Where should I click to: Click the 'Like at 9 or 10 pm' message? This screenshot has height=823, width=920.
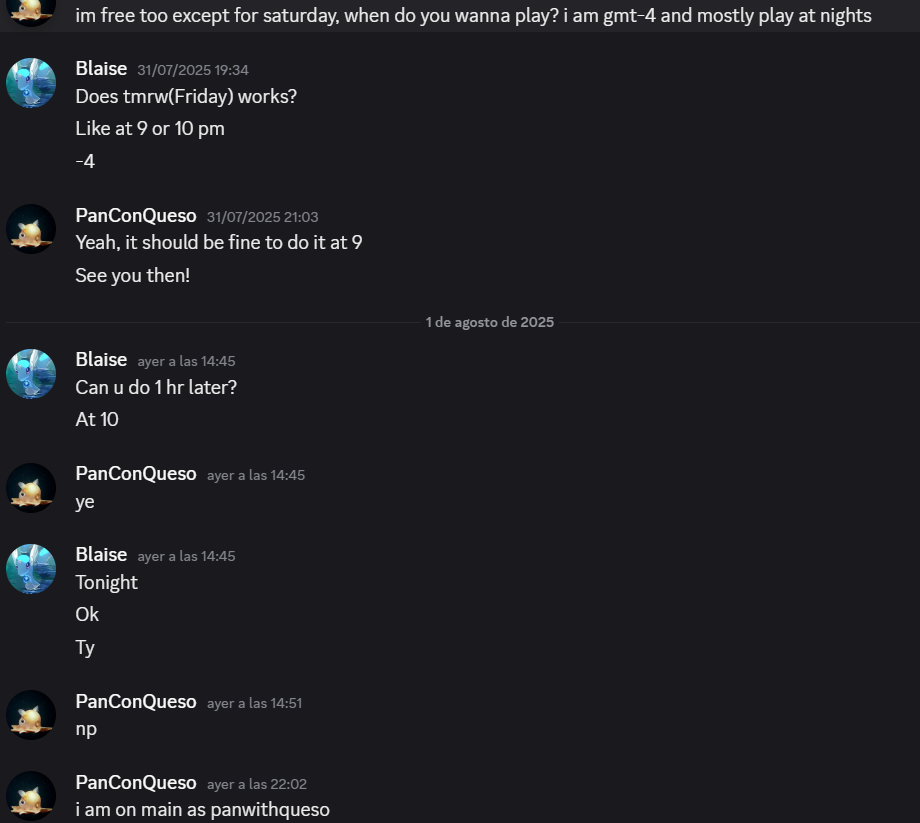pyautogui.click(x=150, y=128)
